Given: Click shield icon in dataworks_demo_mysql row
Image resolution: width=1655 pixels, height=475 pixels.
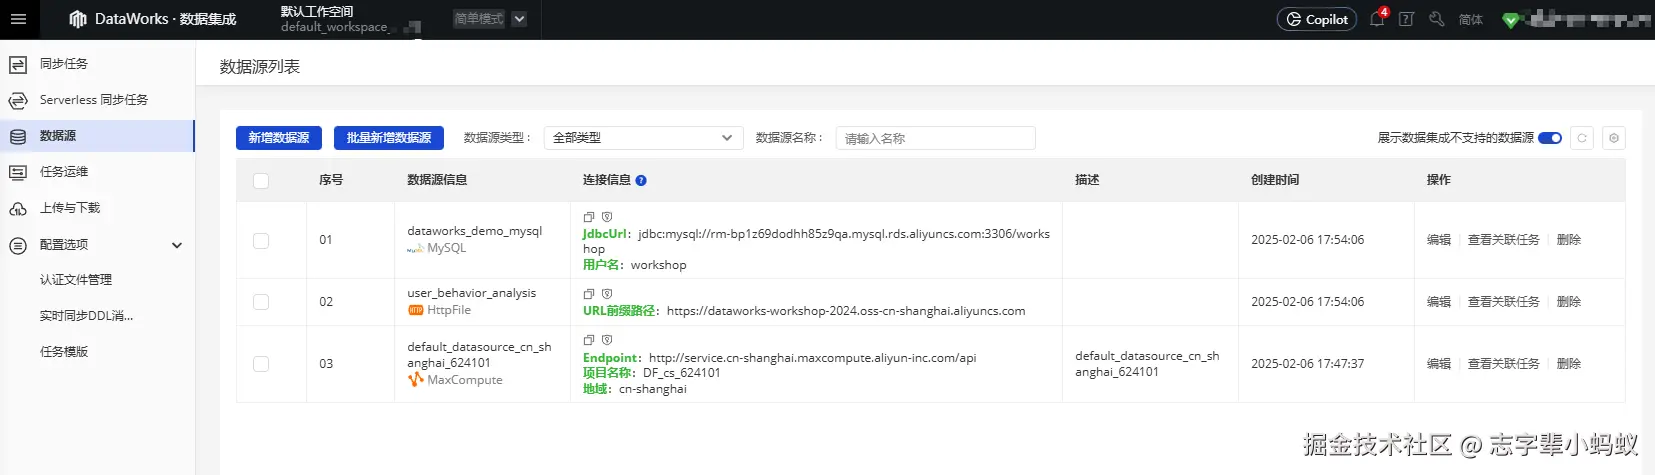Looking at the screenshot, I should click(607, 217).
